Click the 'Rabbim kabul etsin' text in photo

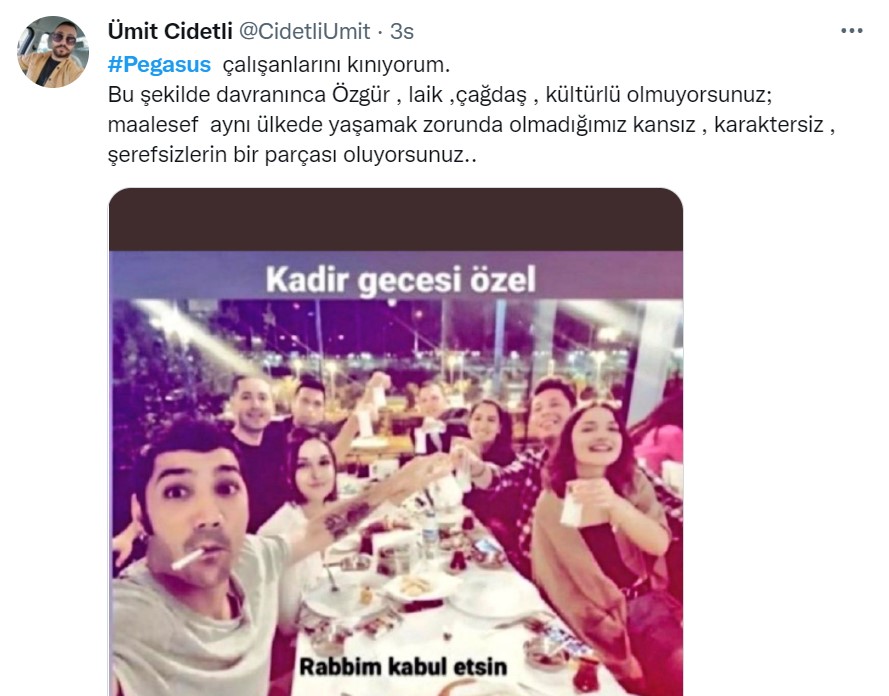pos(403,667)
